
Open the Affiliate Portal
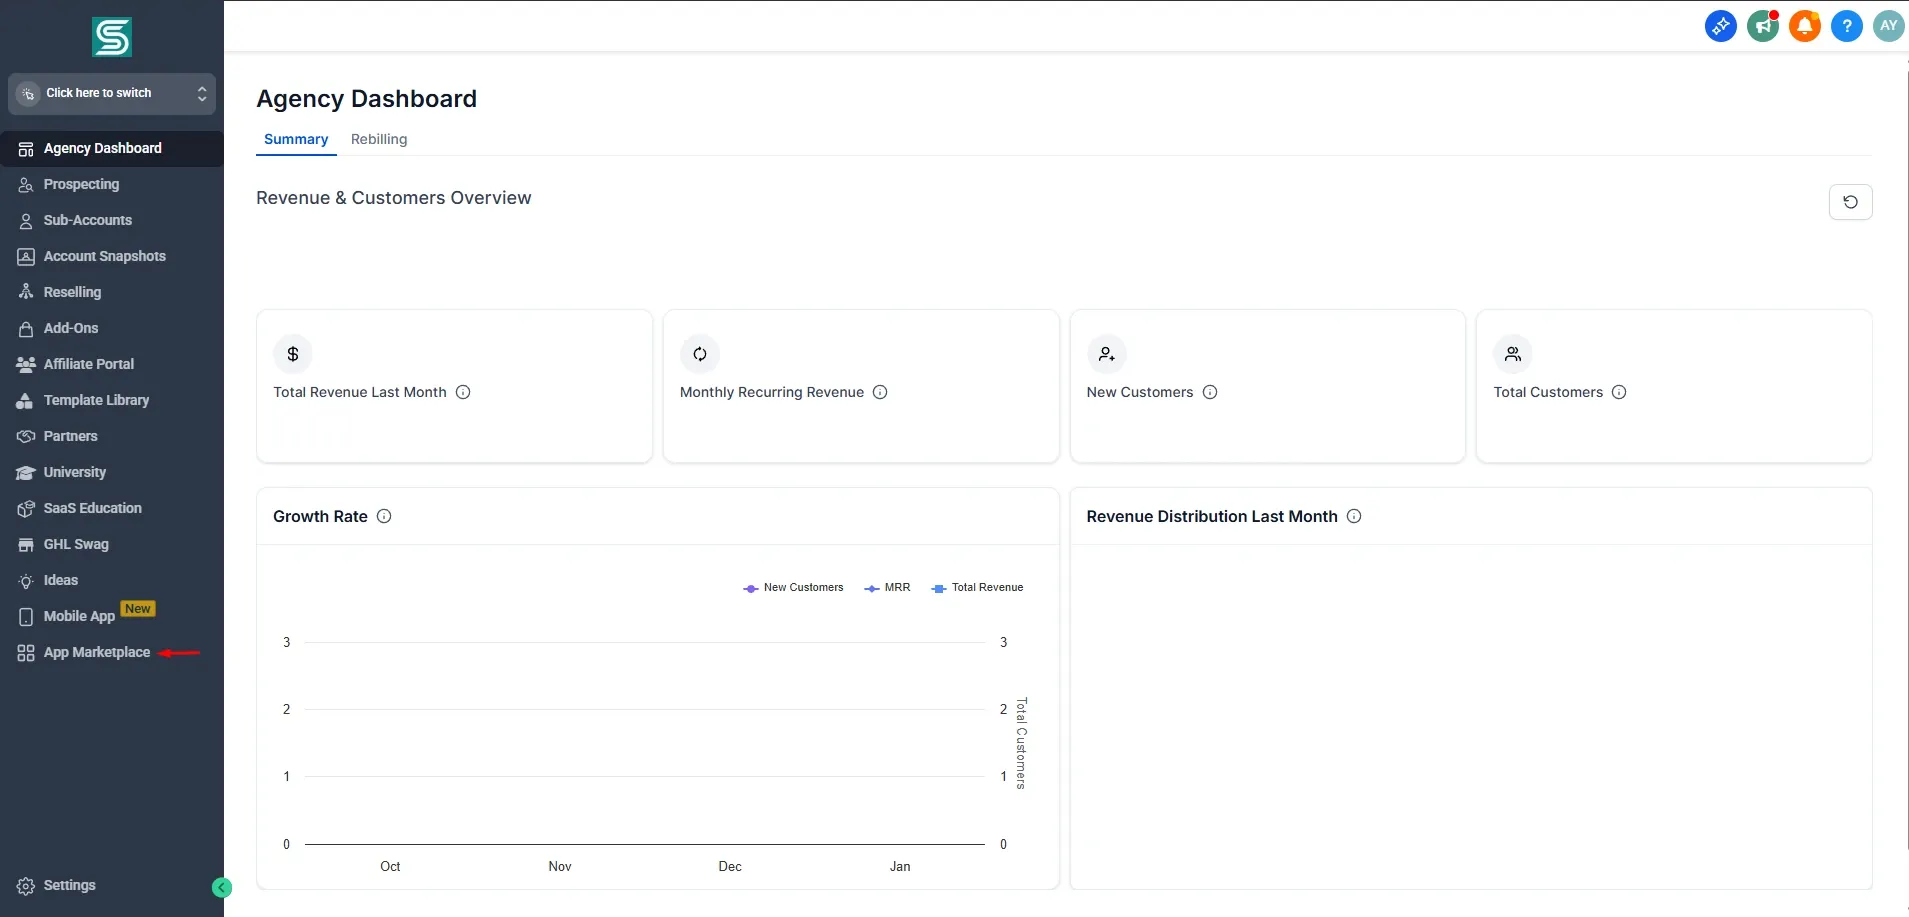pyautogui.click(x=88, y=364)
